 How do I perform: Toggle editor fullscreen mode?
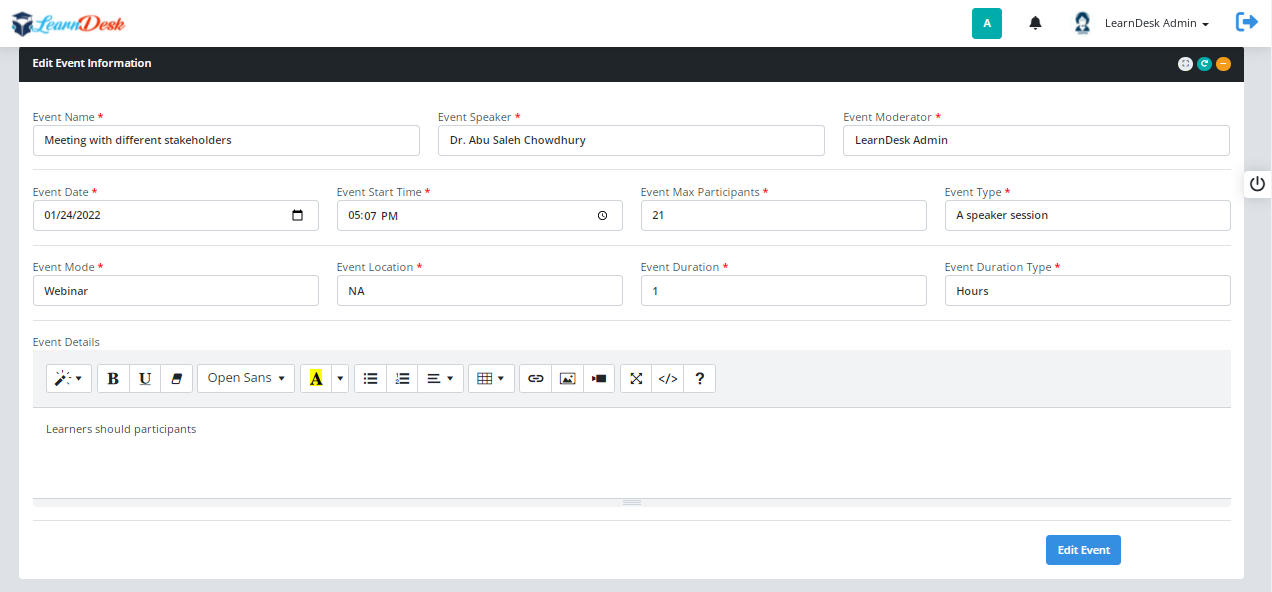tap(636, 378)
